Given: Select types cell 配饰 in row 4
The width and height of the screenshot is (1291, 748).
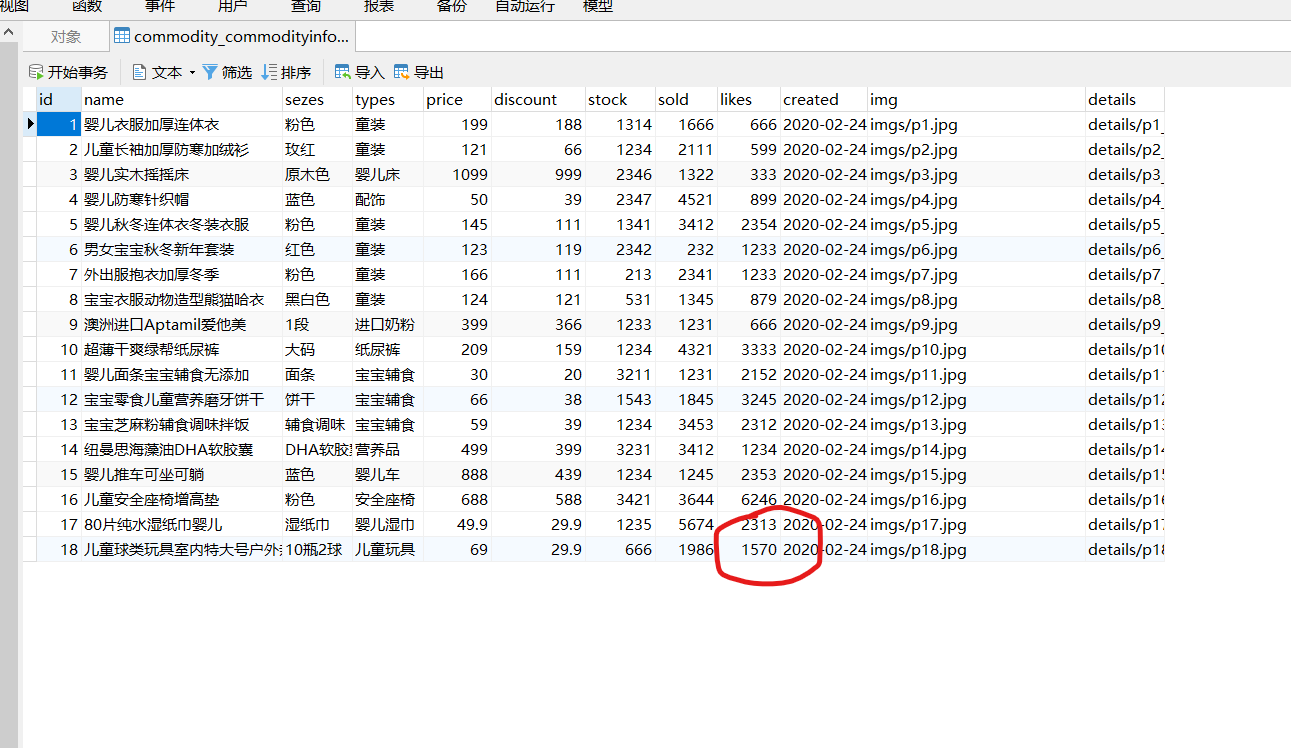Looking at the screenshot, I should click(x=388, y=199).
